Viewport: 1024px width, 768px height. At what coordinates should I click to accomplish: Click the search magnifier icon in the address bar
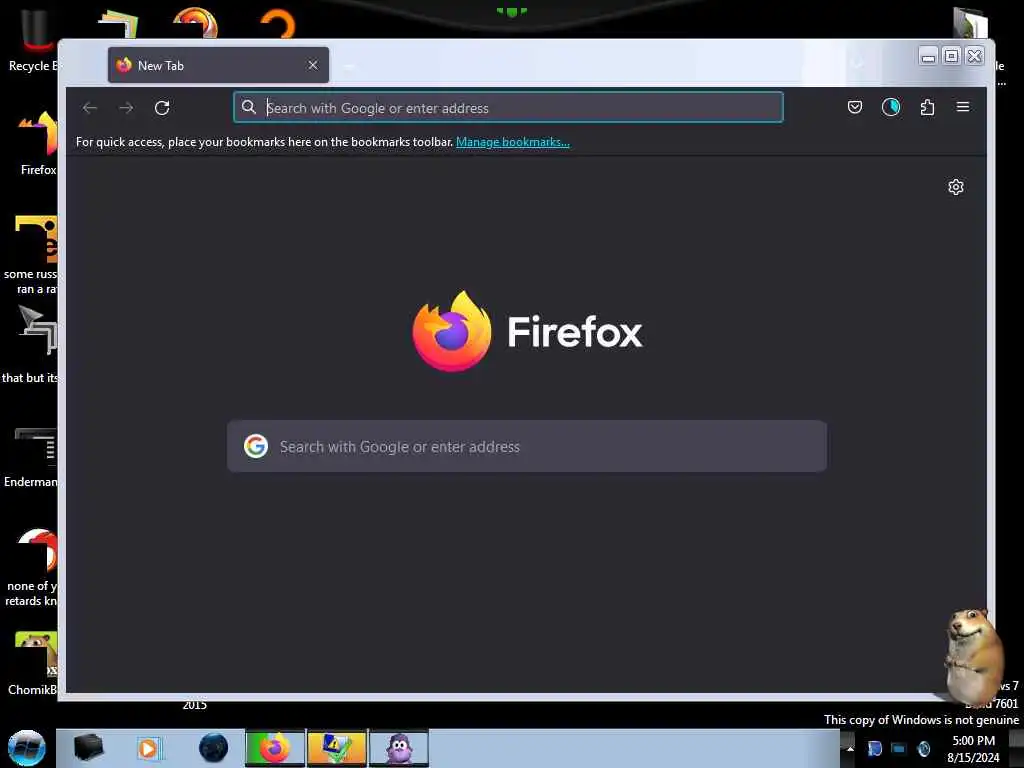249,107
